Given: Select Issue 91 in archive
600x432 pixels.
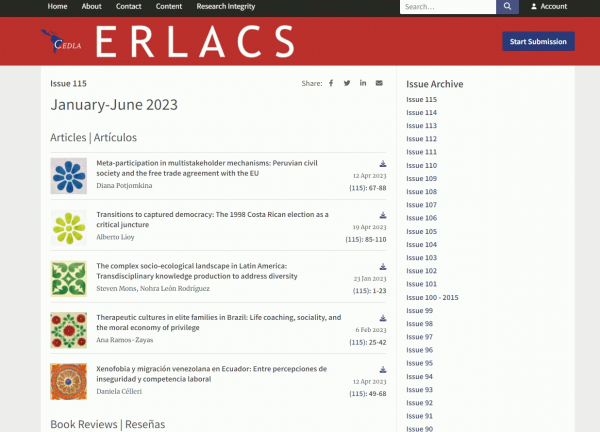Looking at the screenshot, I should click(419, 416).
